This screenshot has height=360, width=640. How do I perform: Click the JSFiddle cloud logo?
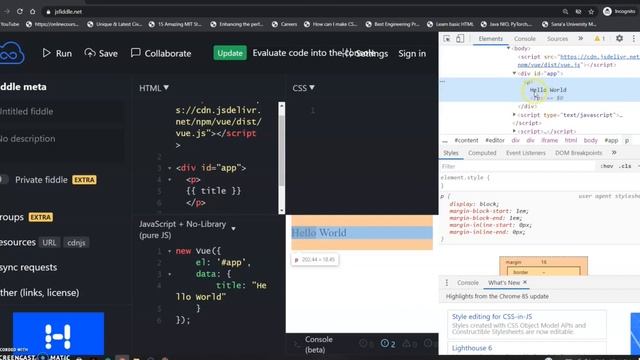point(12,53)
